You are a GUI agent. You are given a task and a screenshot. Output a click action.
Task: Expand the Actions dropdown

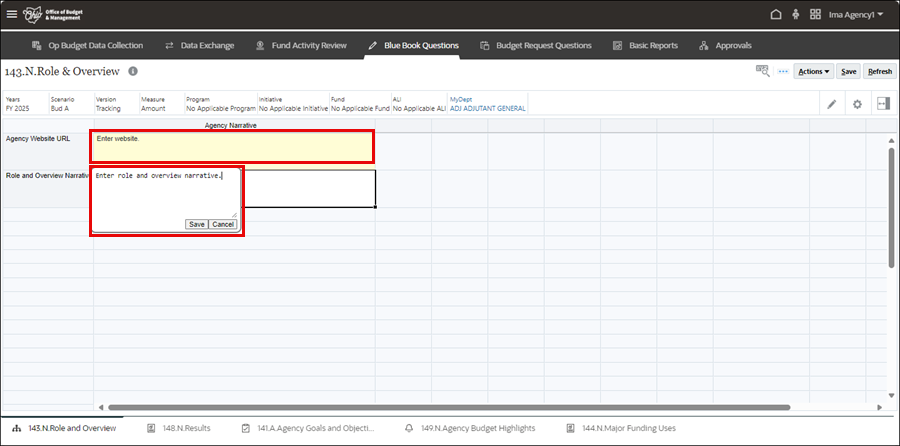(814, 72)
